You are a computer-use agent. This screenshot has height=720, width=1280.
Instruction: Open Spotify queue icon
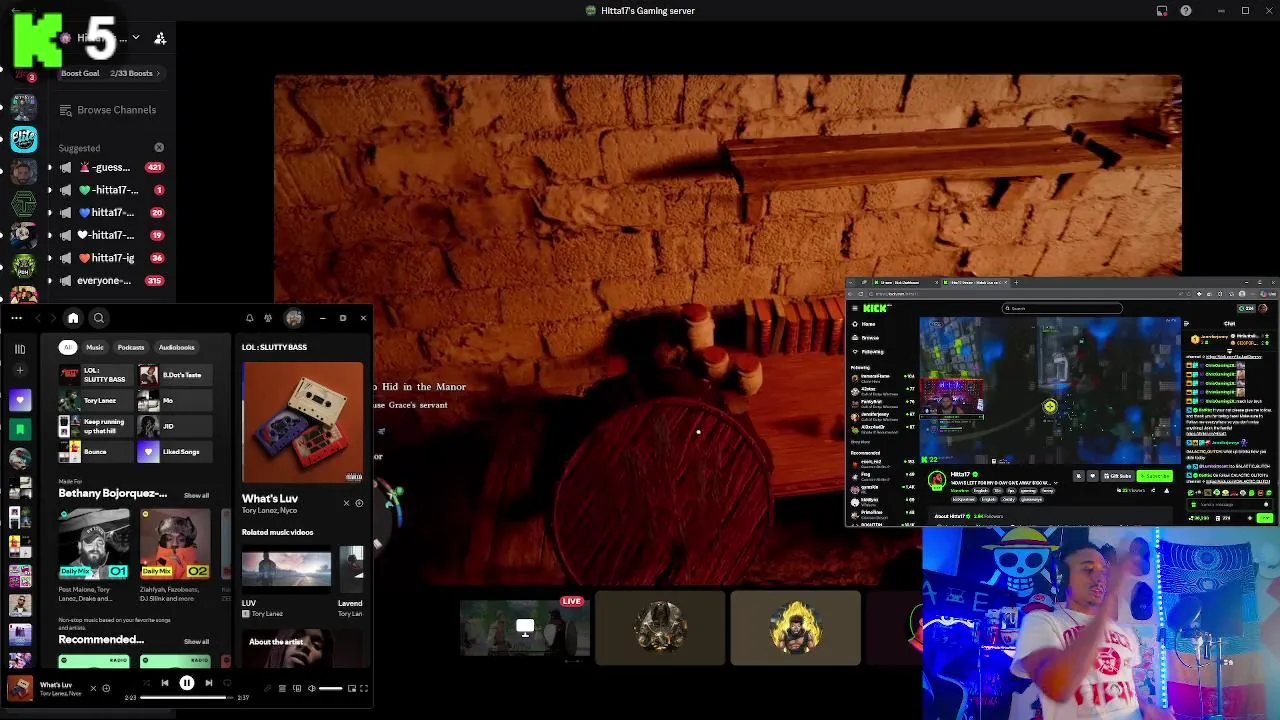click(282, 688)
